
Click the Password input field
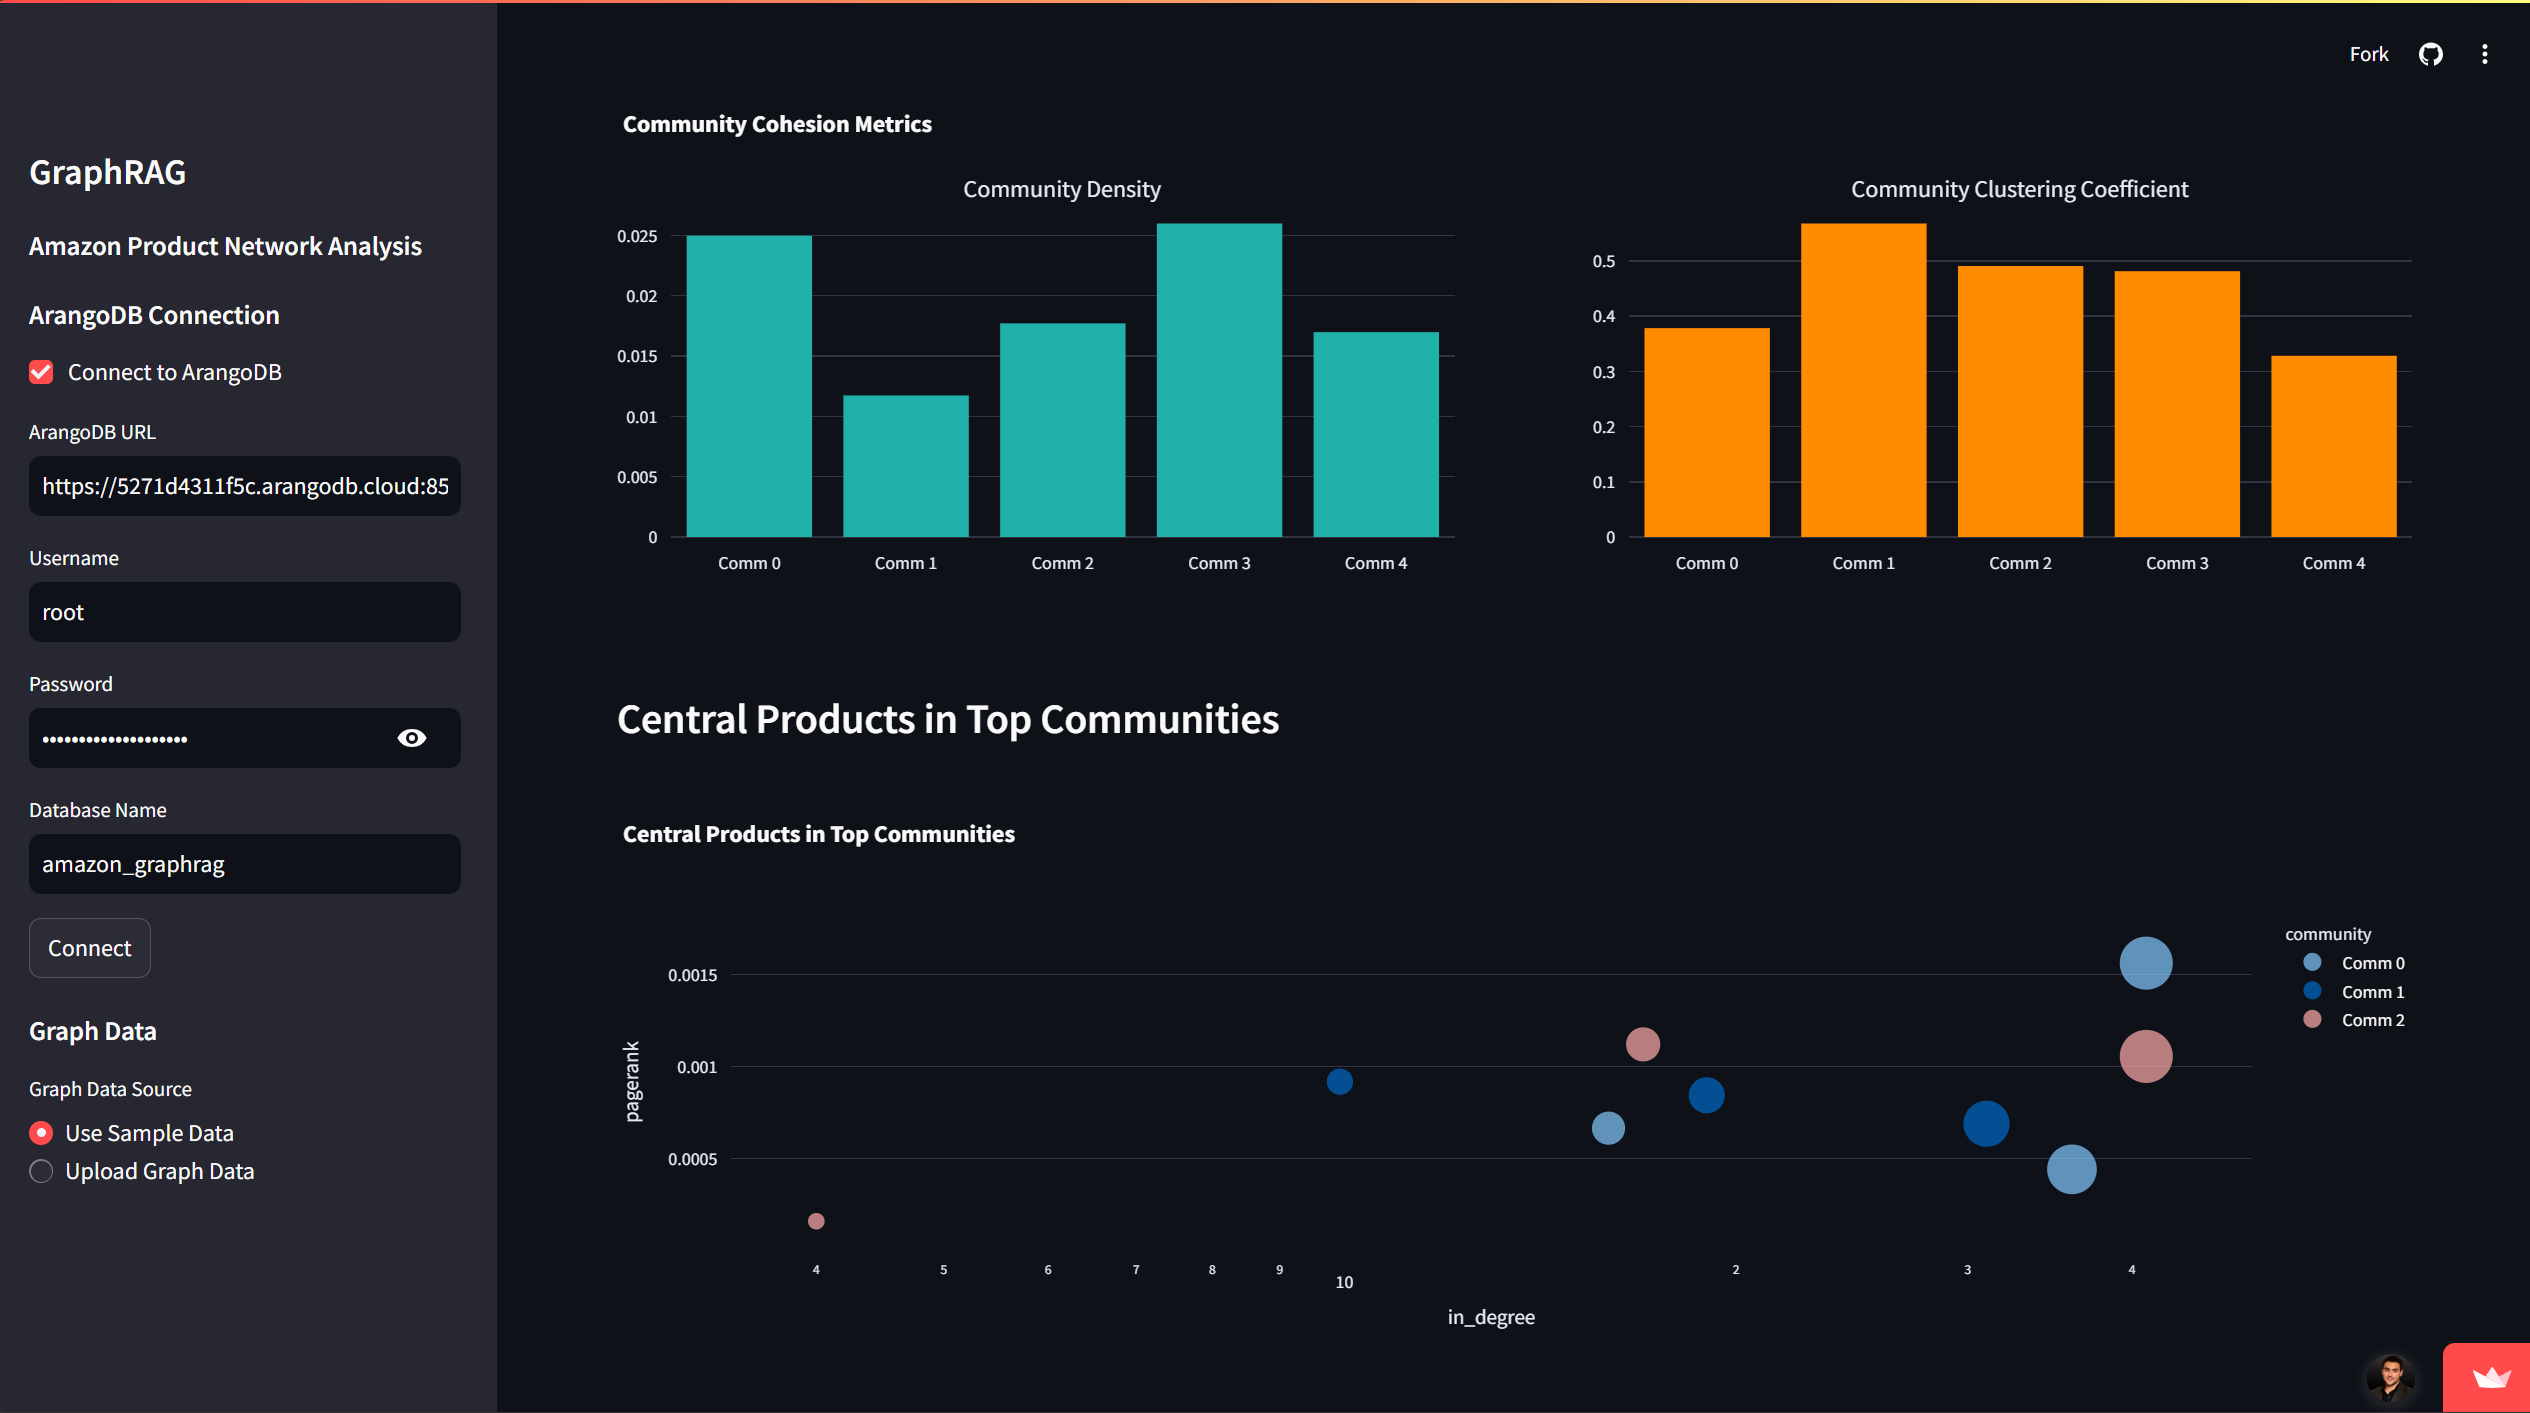pos(210,738)
